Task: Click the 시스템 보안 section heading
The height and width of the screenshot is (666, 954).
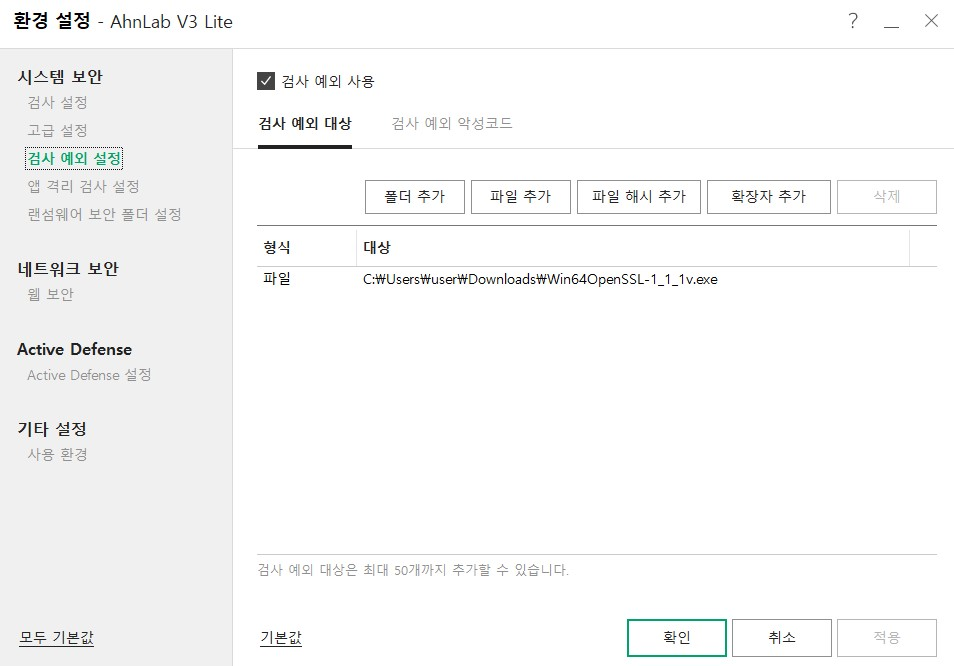Action: tap(60, 77)
